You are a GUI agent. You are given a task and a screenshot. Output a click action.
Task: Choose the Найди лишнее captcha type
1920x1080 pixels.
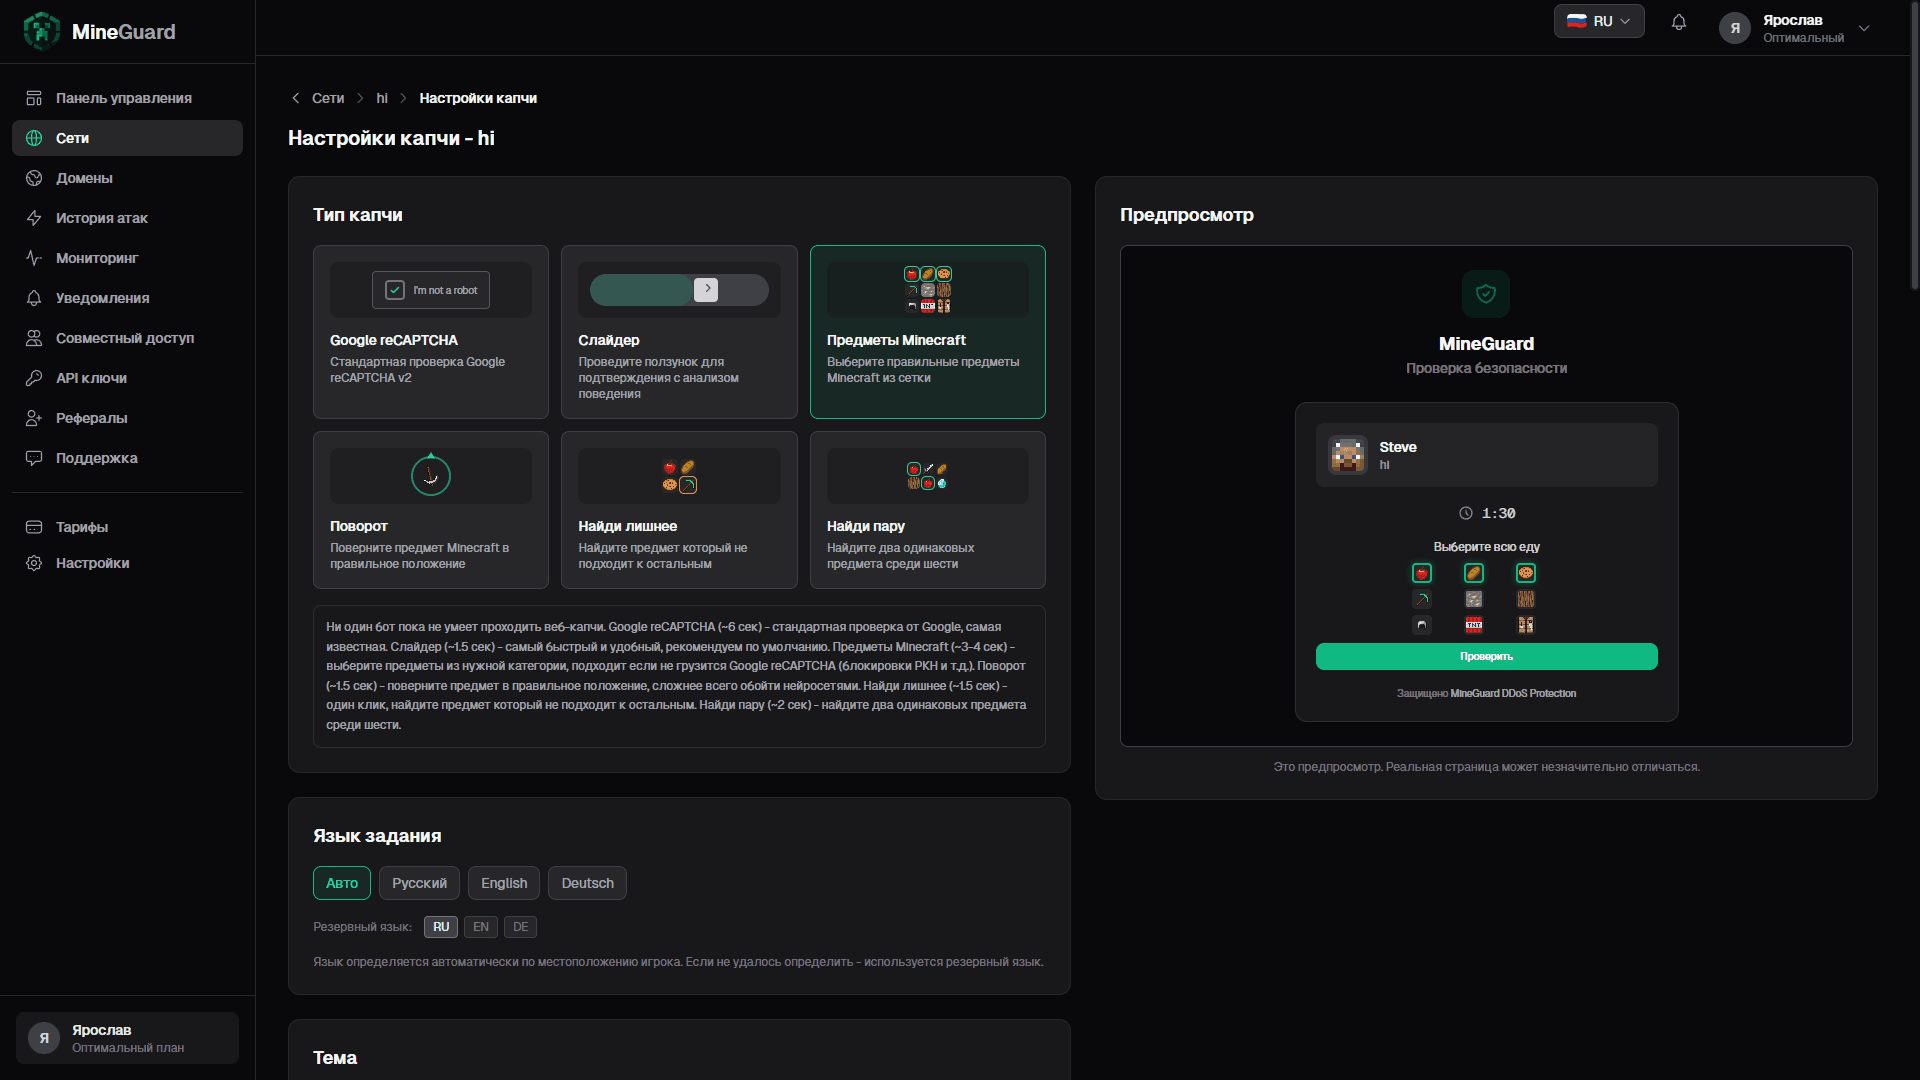pos(679,510)
